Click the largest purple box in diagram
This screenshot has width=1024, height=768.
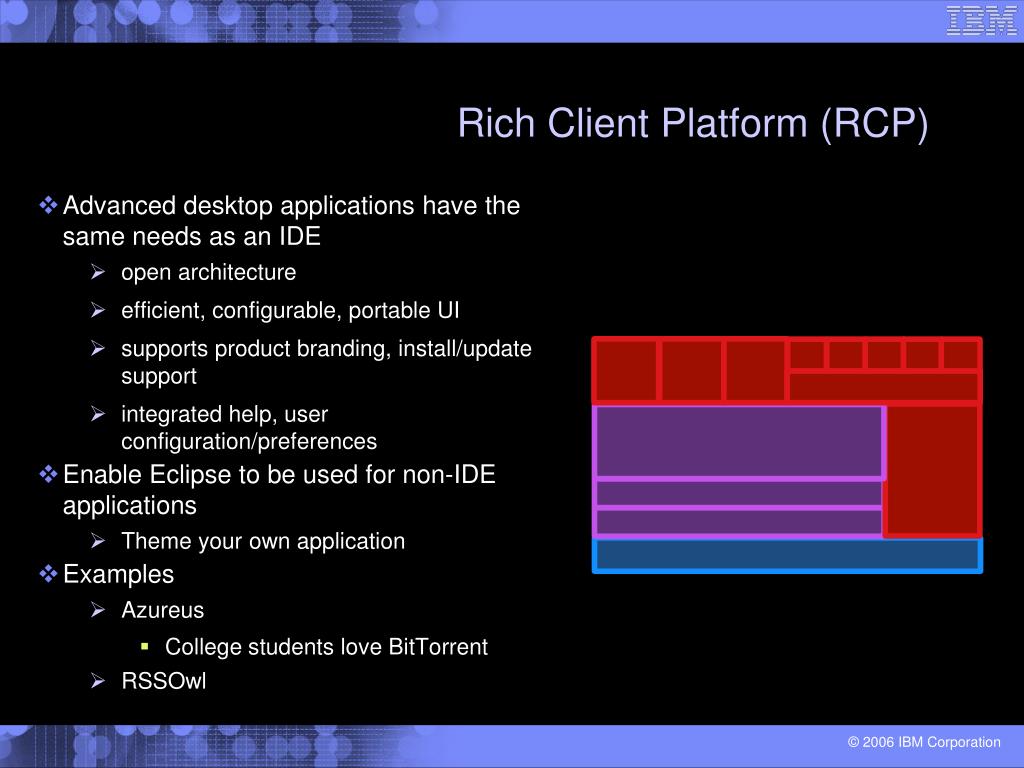pos(739,442)
